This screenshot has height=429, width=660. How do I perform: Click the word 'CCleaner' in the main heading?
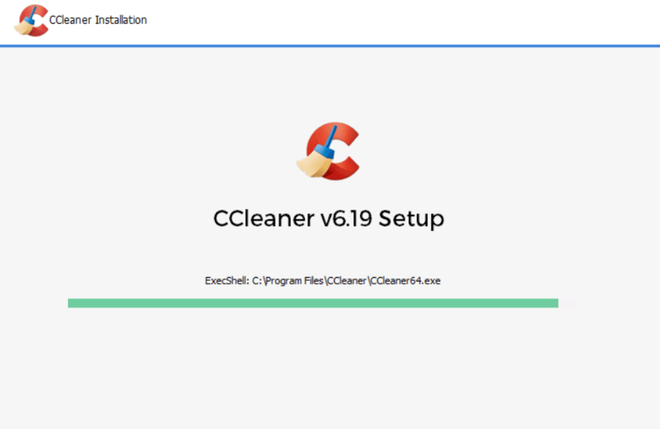pyautogui.click(x=264, y=218)
